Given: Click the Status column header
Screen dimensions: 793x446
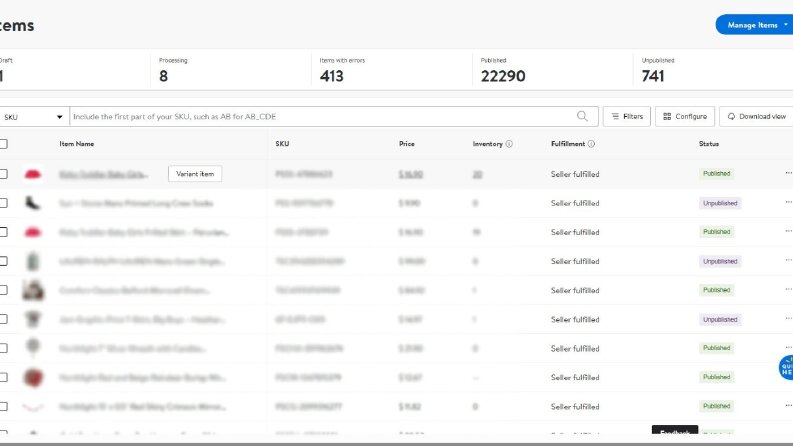Looking at the screenshot, I should [709, 144].
